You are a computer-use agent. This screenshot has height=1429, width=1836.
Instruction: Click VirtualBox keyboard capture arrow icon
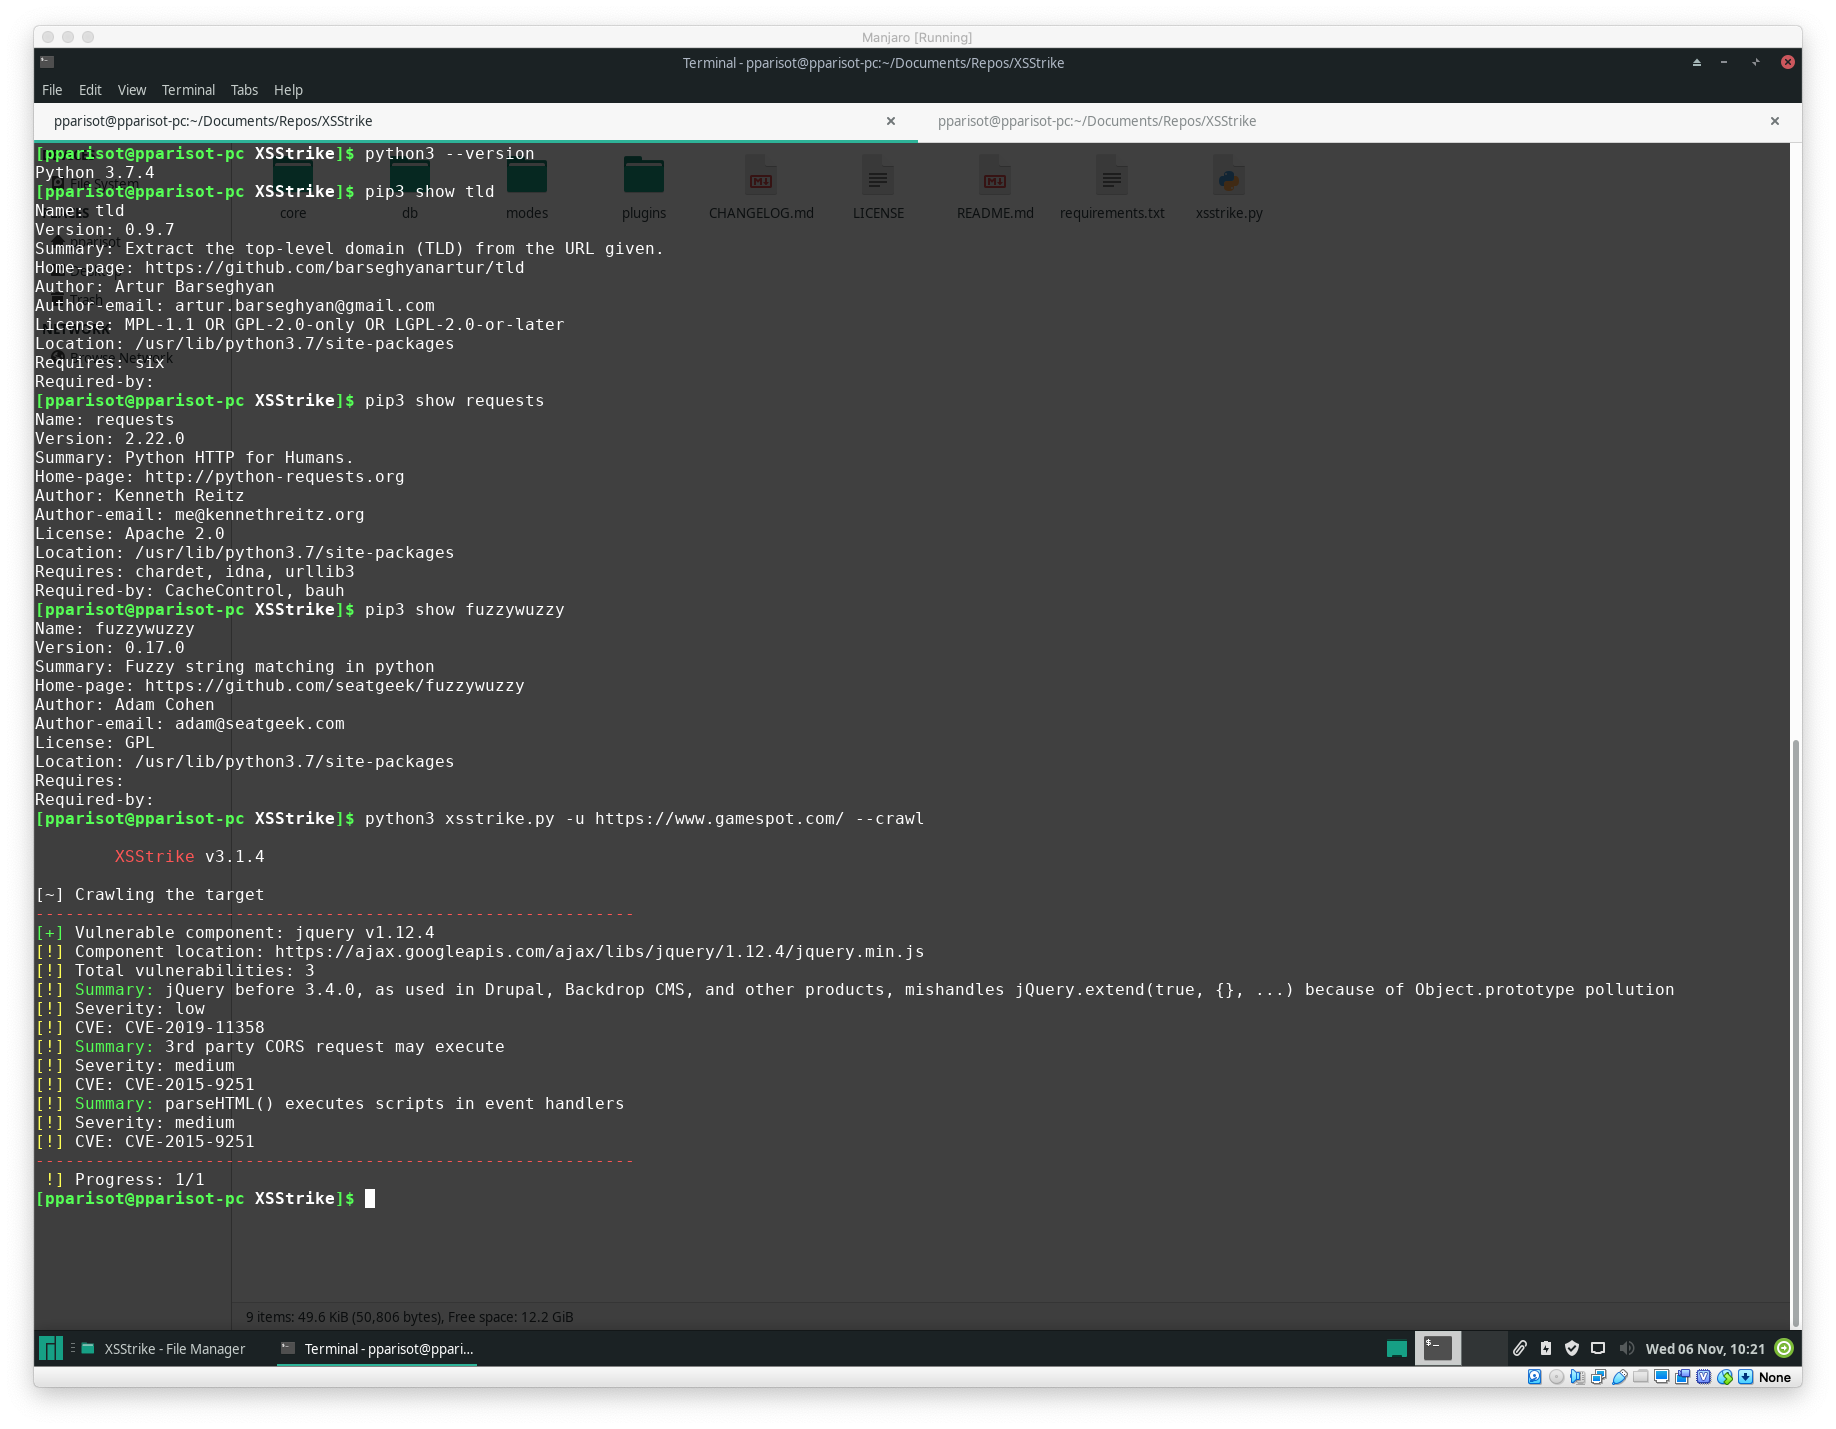(1745, 1377)
